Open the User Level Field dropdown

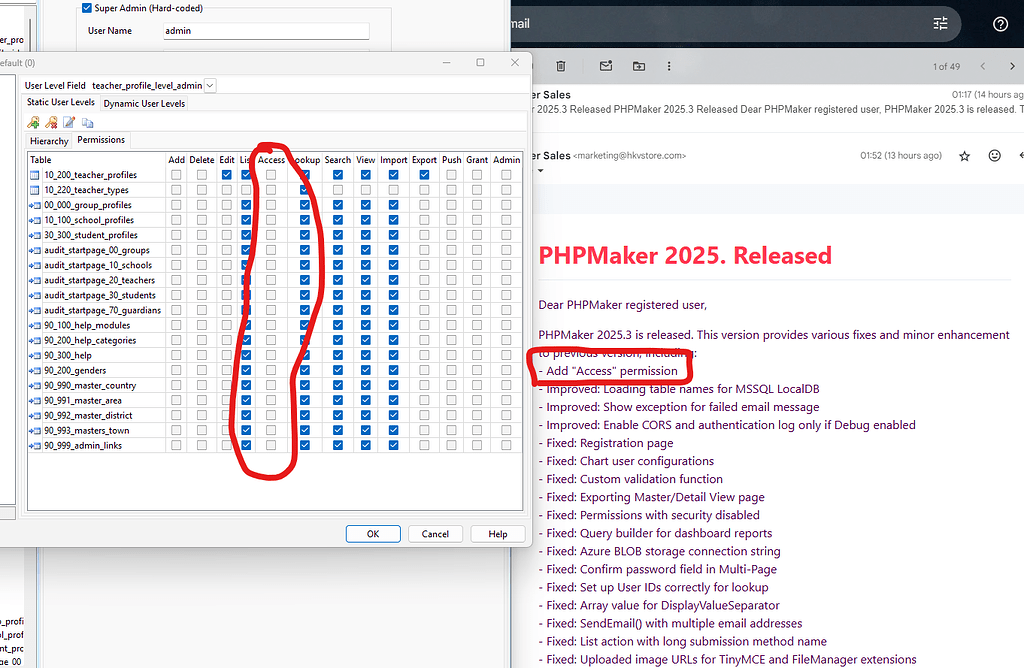coord(210,86)
